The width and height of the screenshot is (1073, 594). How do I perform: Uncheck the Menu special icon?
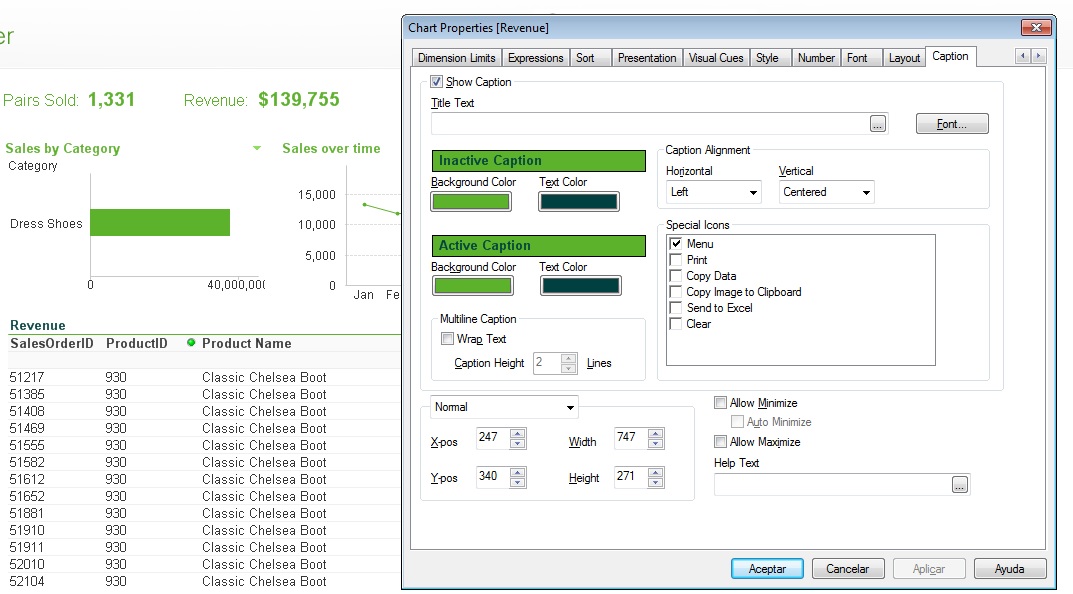click(x=675, y=244)
